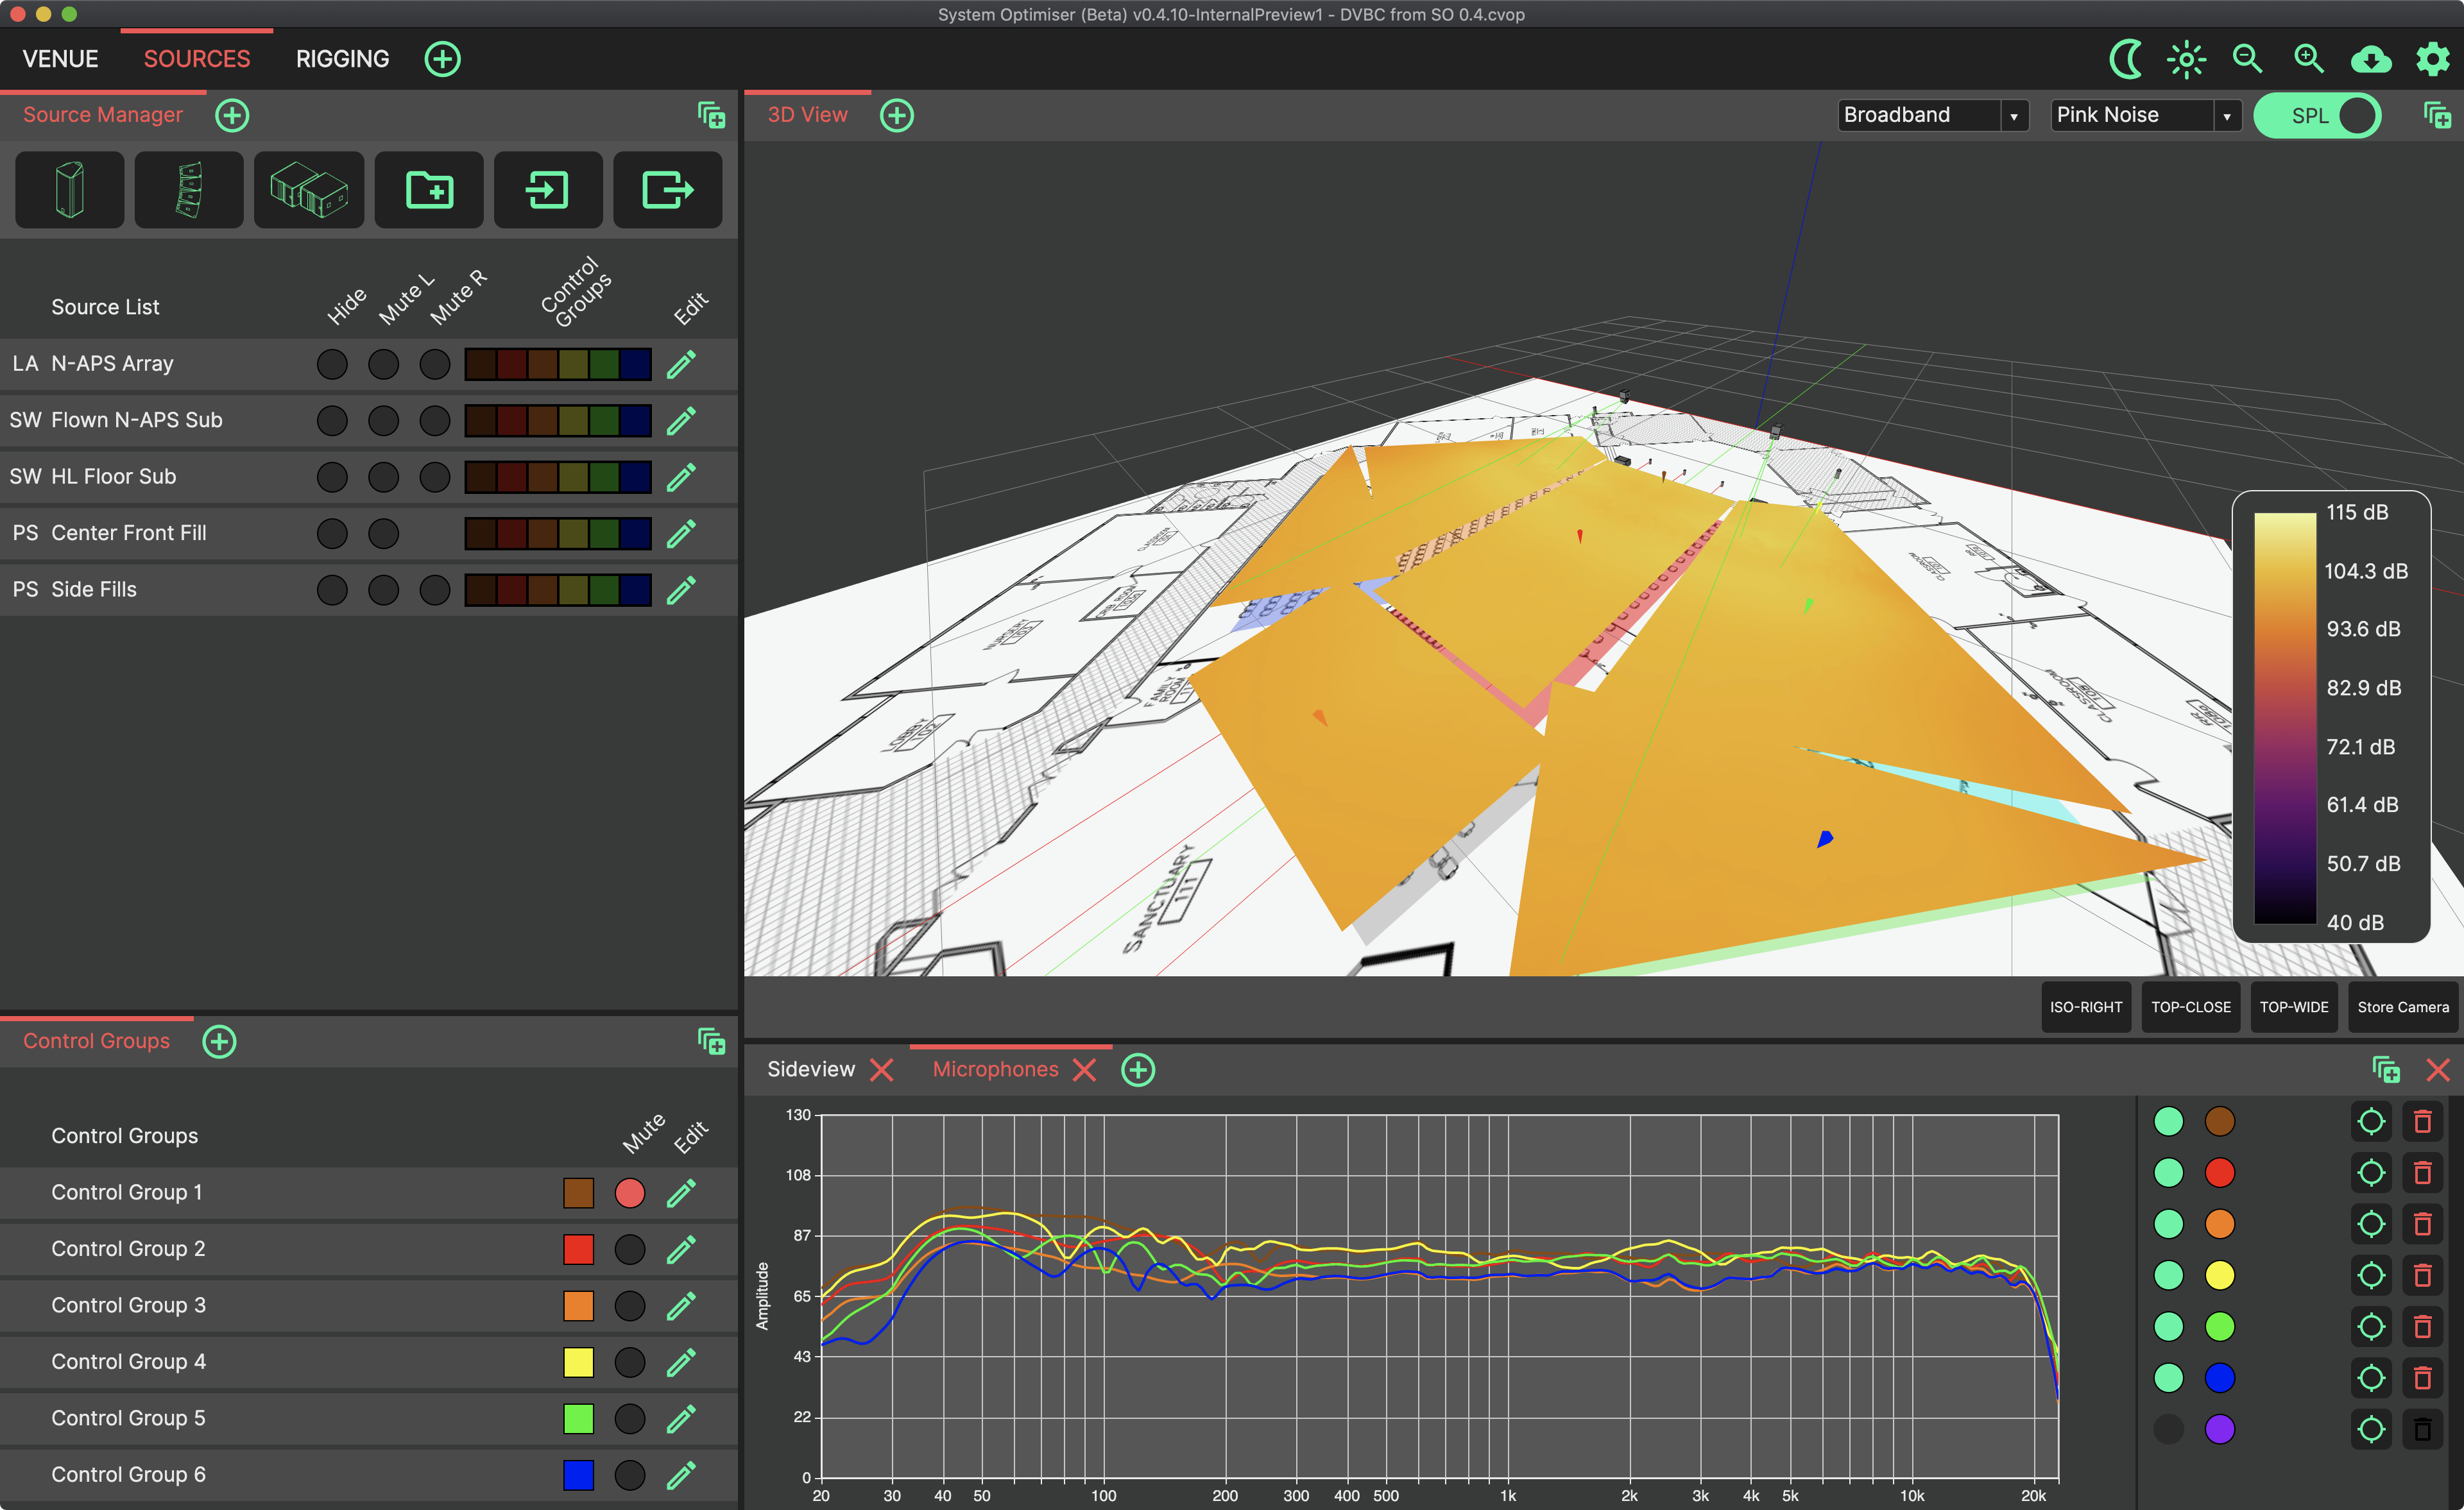
Task: Locate the yellow microphone target icon
Action: [2371, 1275]
